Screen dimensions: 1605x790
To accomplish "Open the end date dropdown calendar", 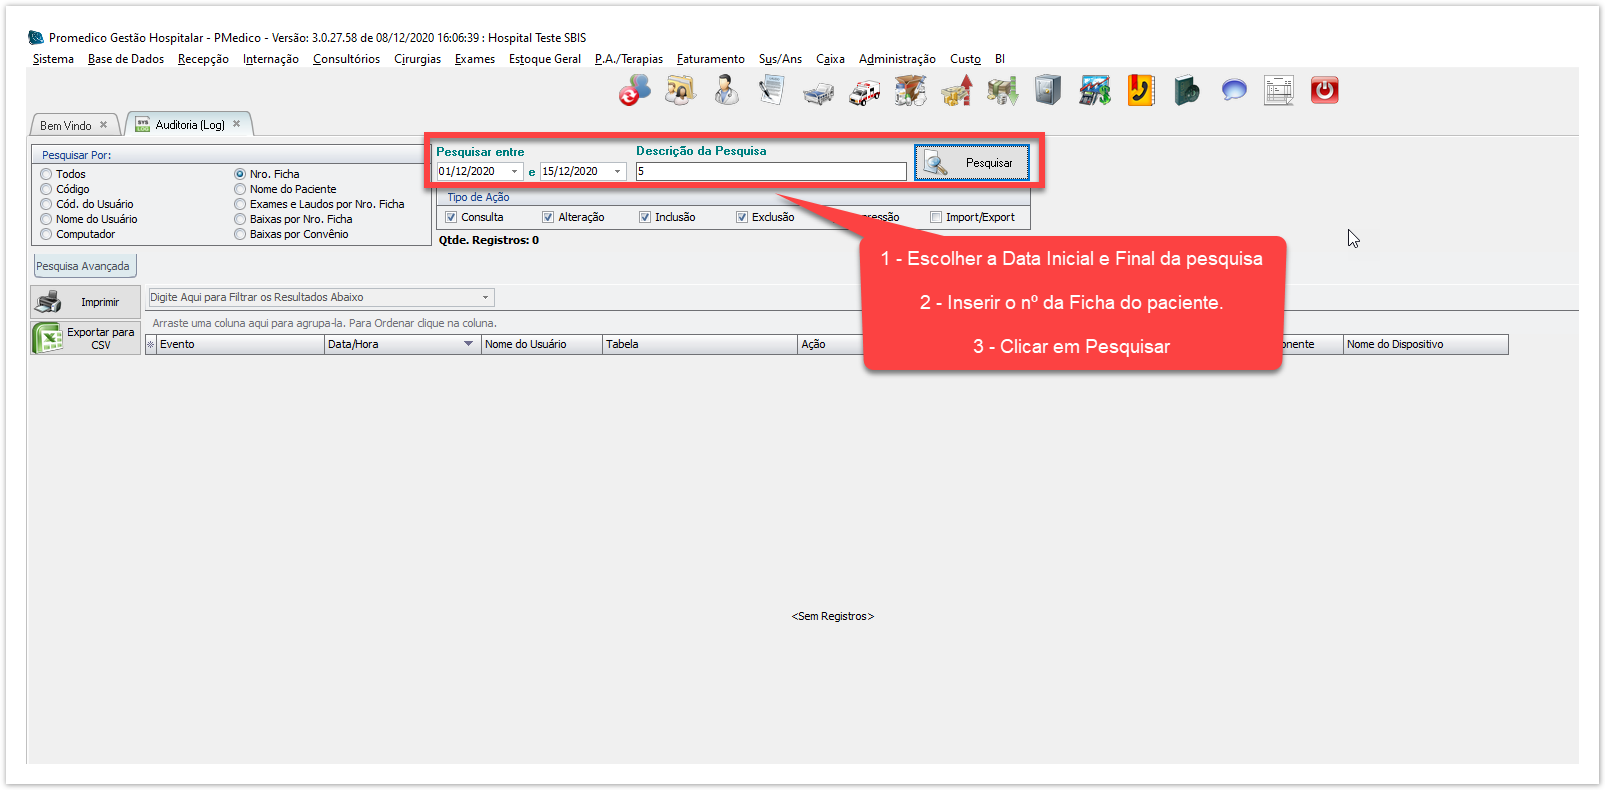I will click(617, 172).
